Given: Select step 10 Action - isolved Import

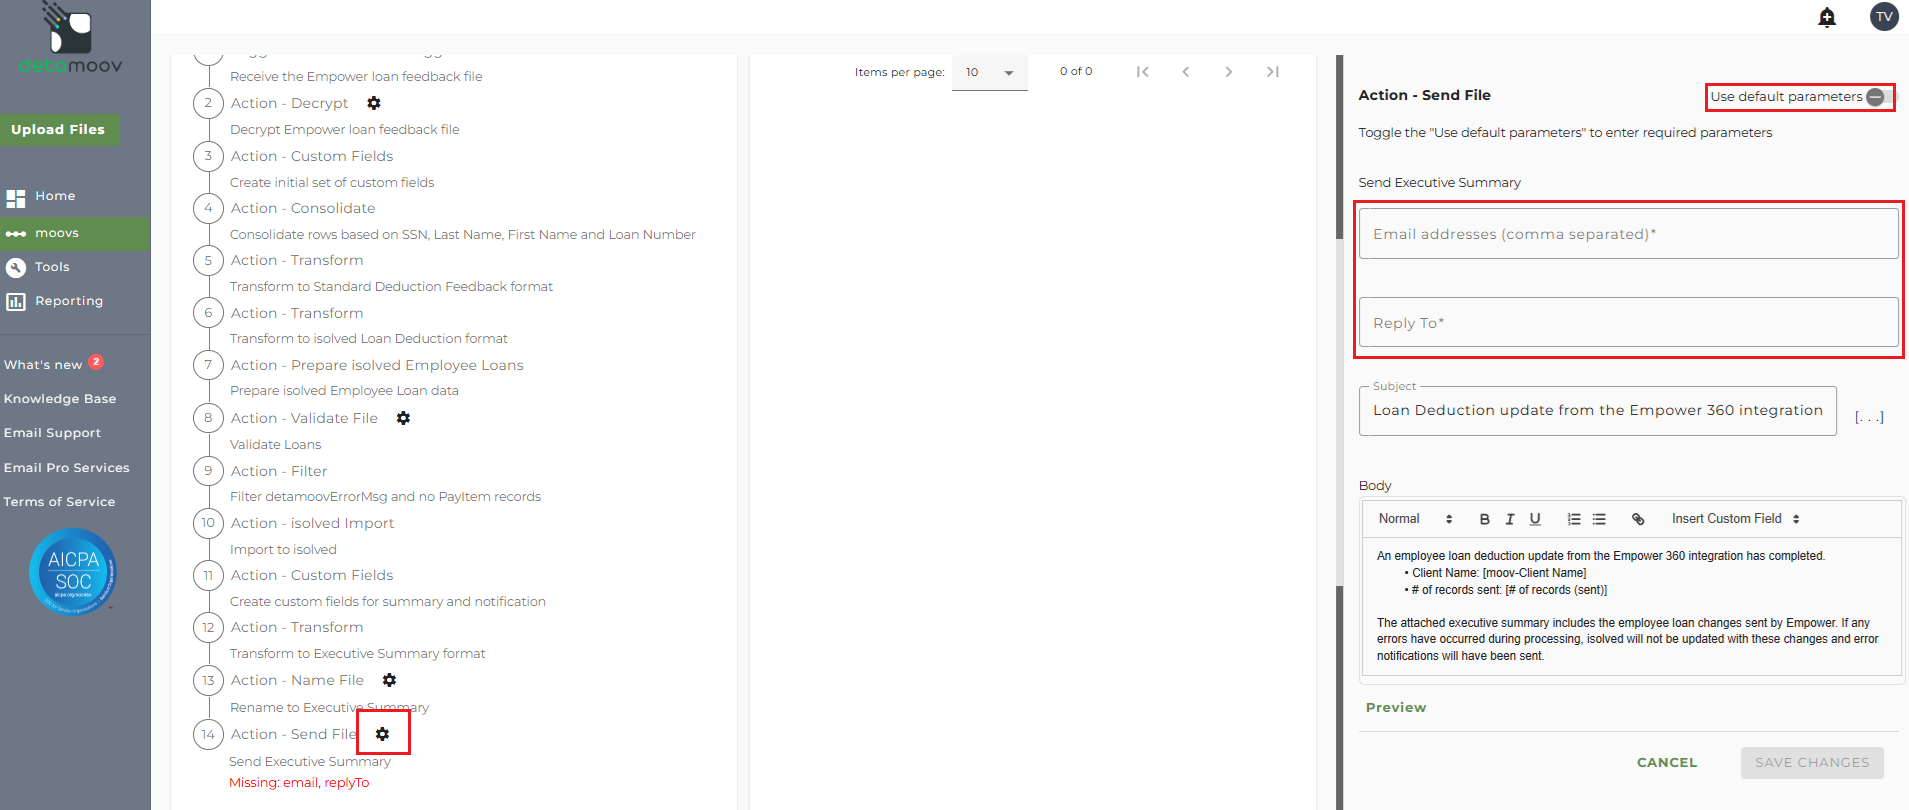Looking at the screenshot, I should tap(312, 523).
